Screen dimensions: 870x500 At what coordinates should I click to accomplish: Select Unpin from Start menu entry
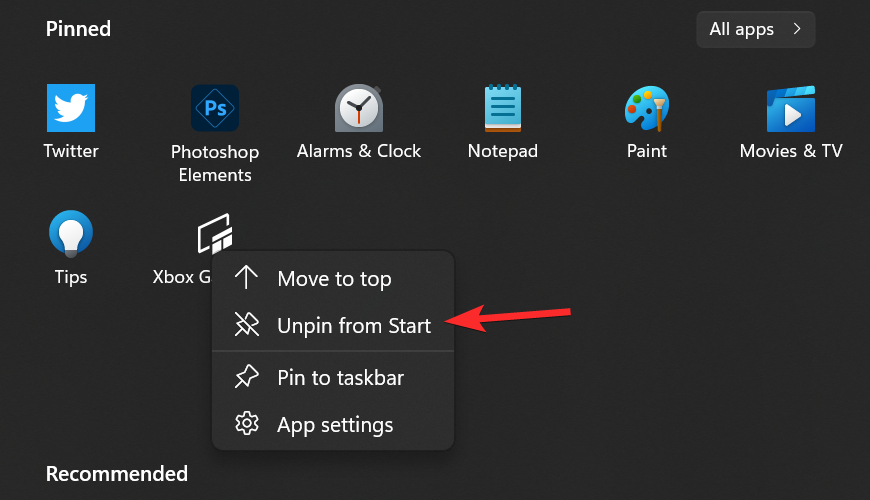click(354, 325)
